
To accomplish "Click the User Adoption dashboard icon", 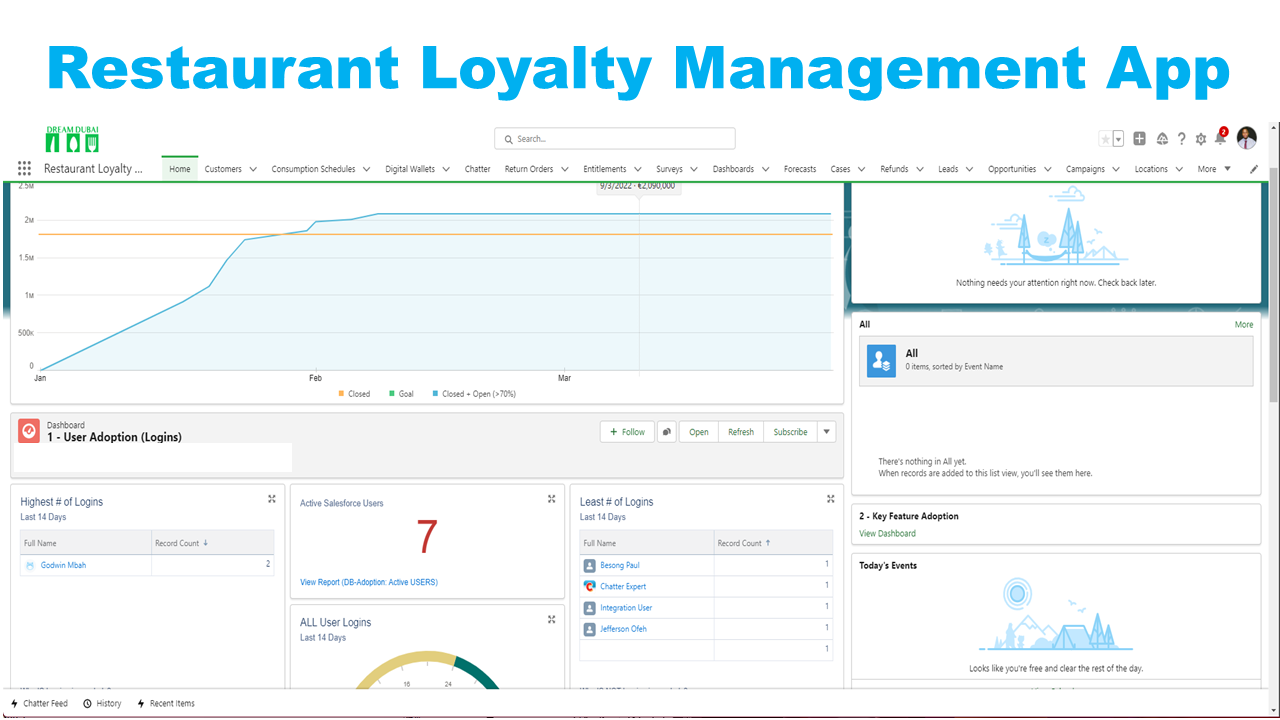I will point(29,431).
